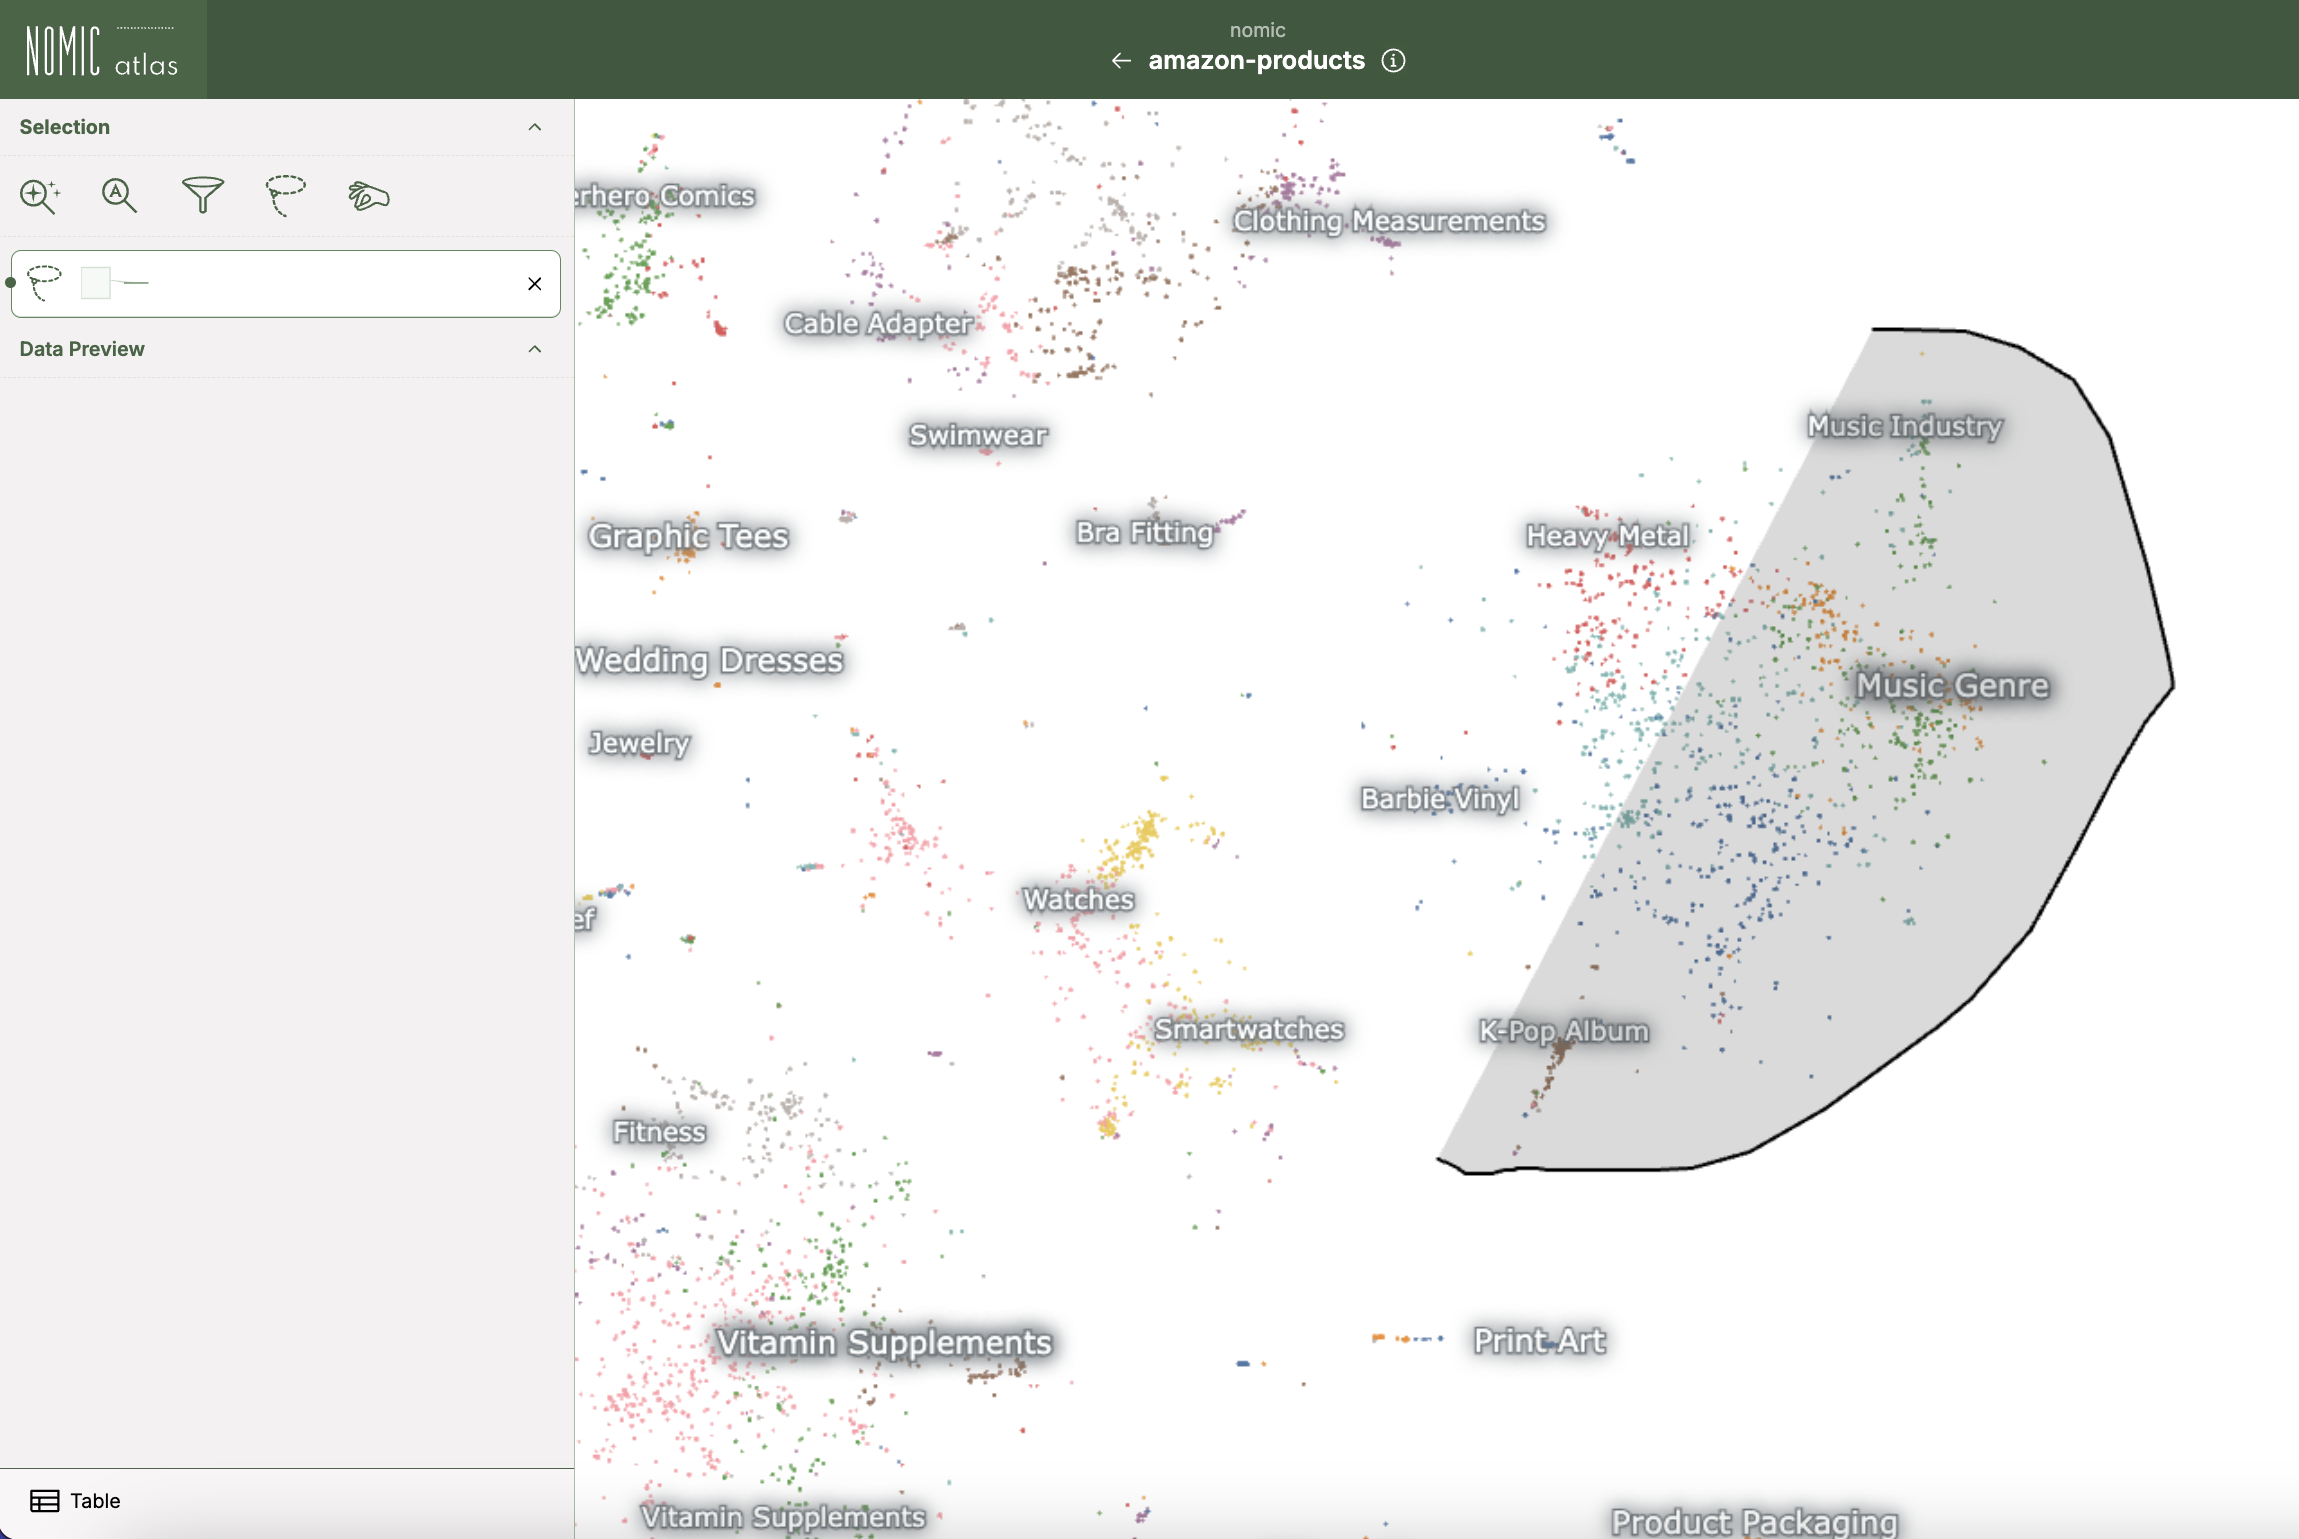Click the tag cursor tool icon
The width and height of the screenshot is (2299, 1539).
point(368,195)
